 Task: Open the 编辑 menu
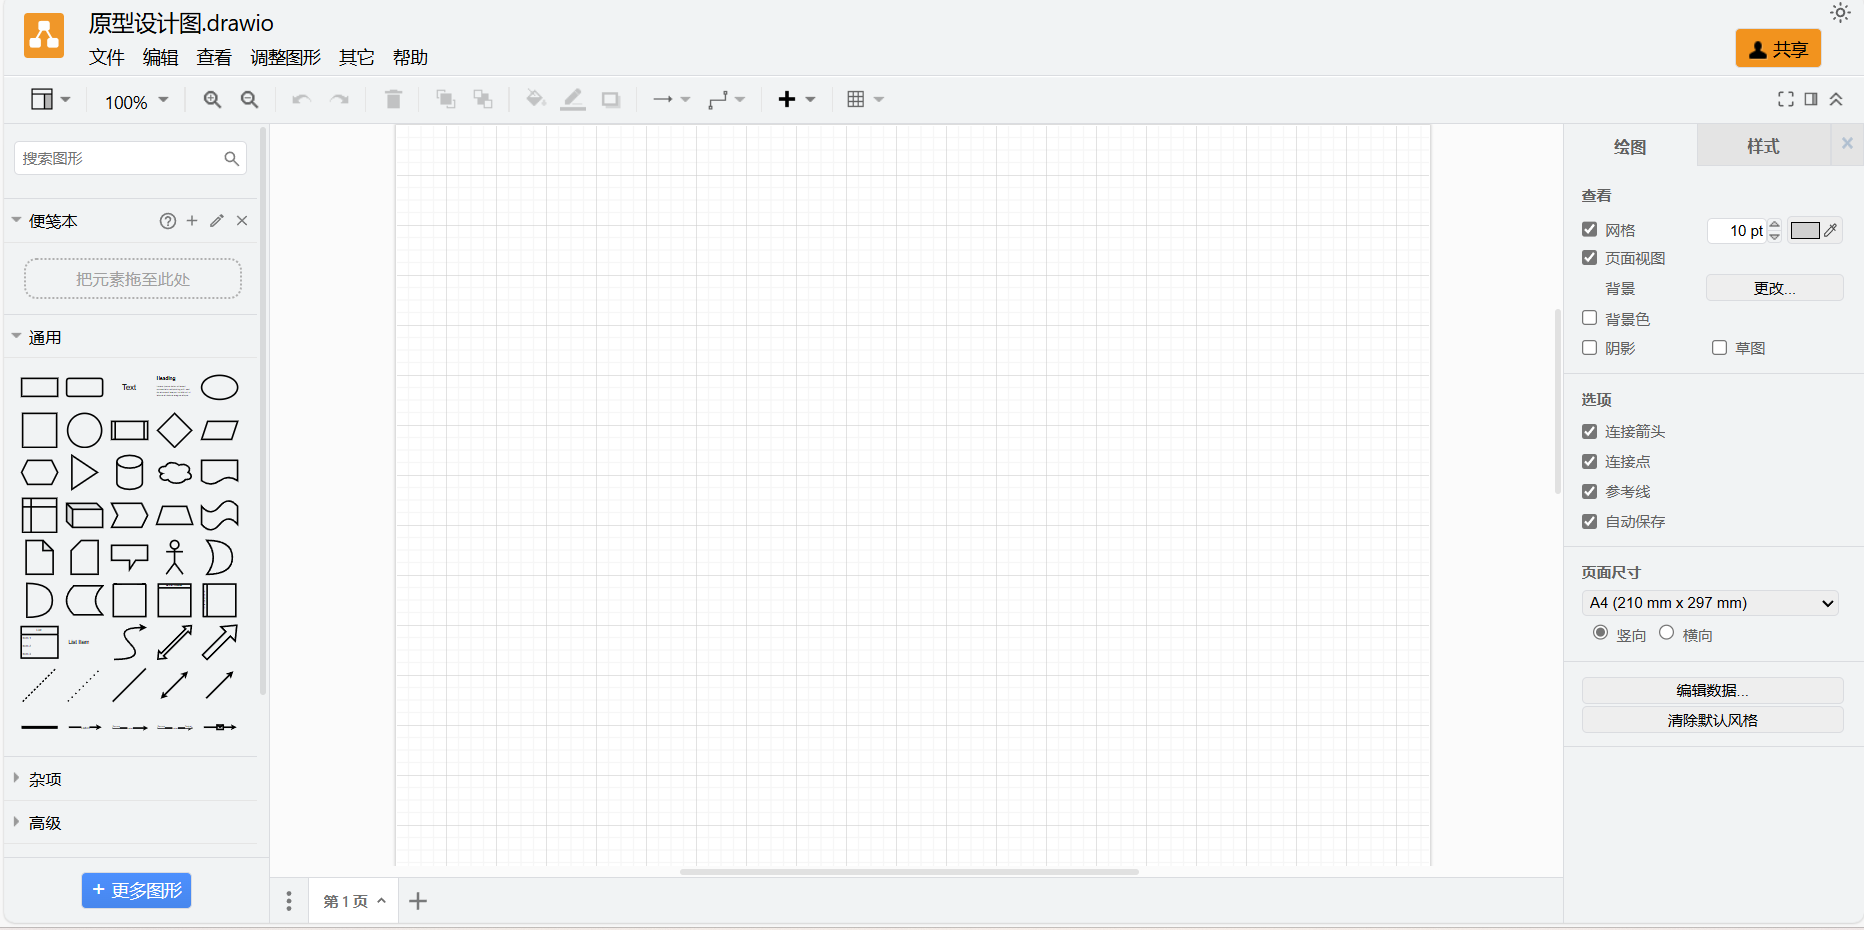(x=160, y=57)
